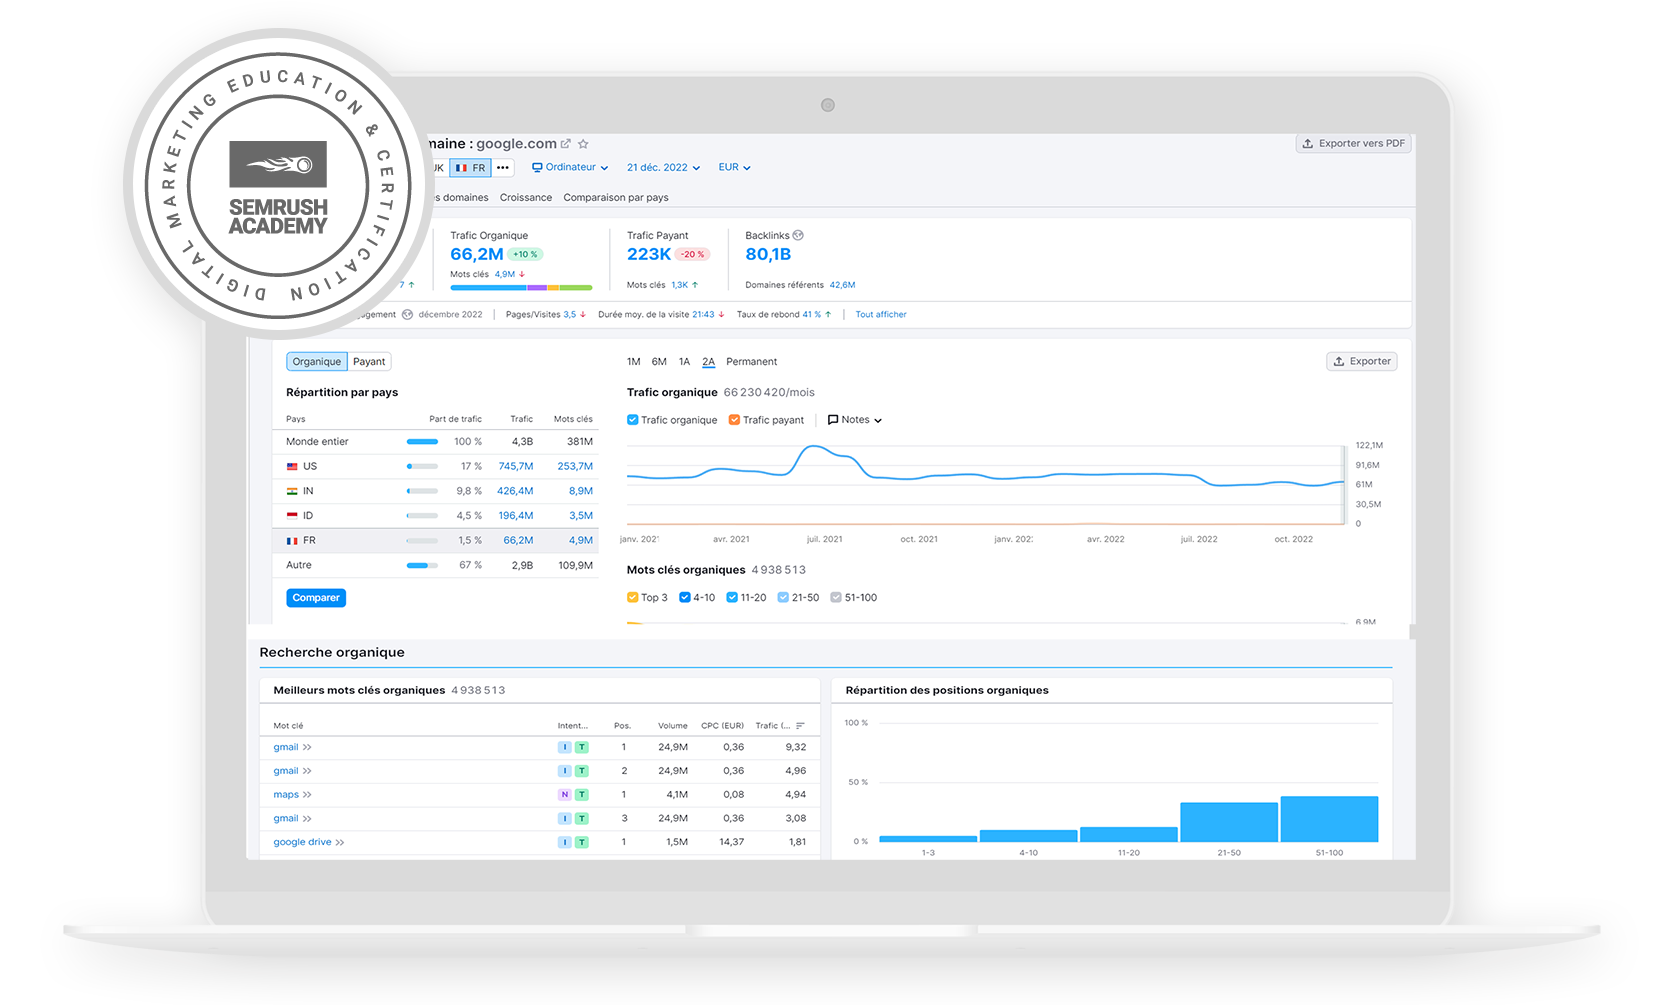This screenshot has width=1674, height=1005.
Task: Favorite the domain with the star icon
Action: (583, 144)
